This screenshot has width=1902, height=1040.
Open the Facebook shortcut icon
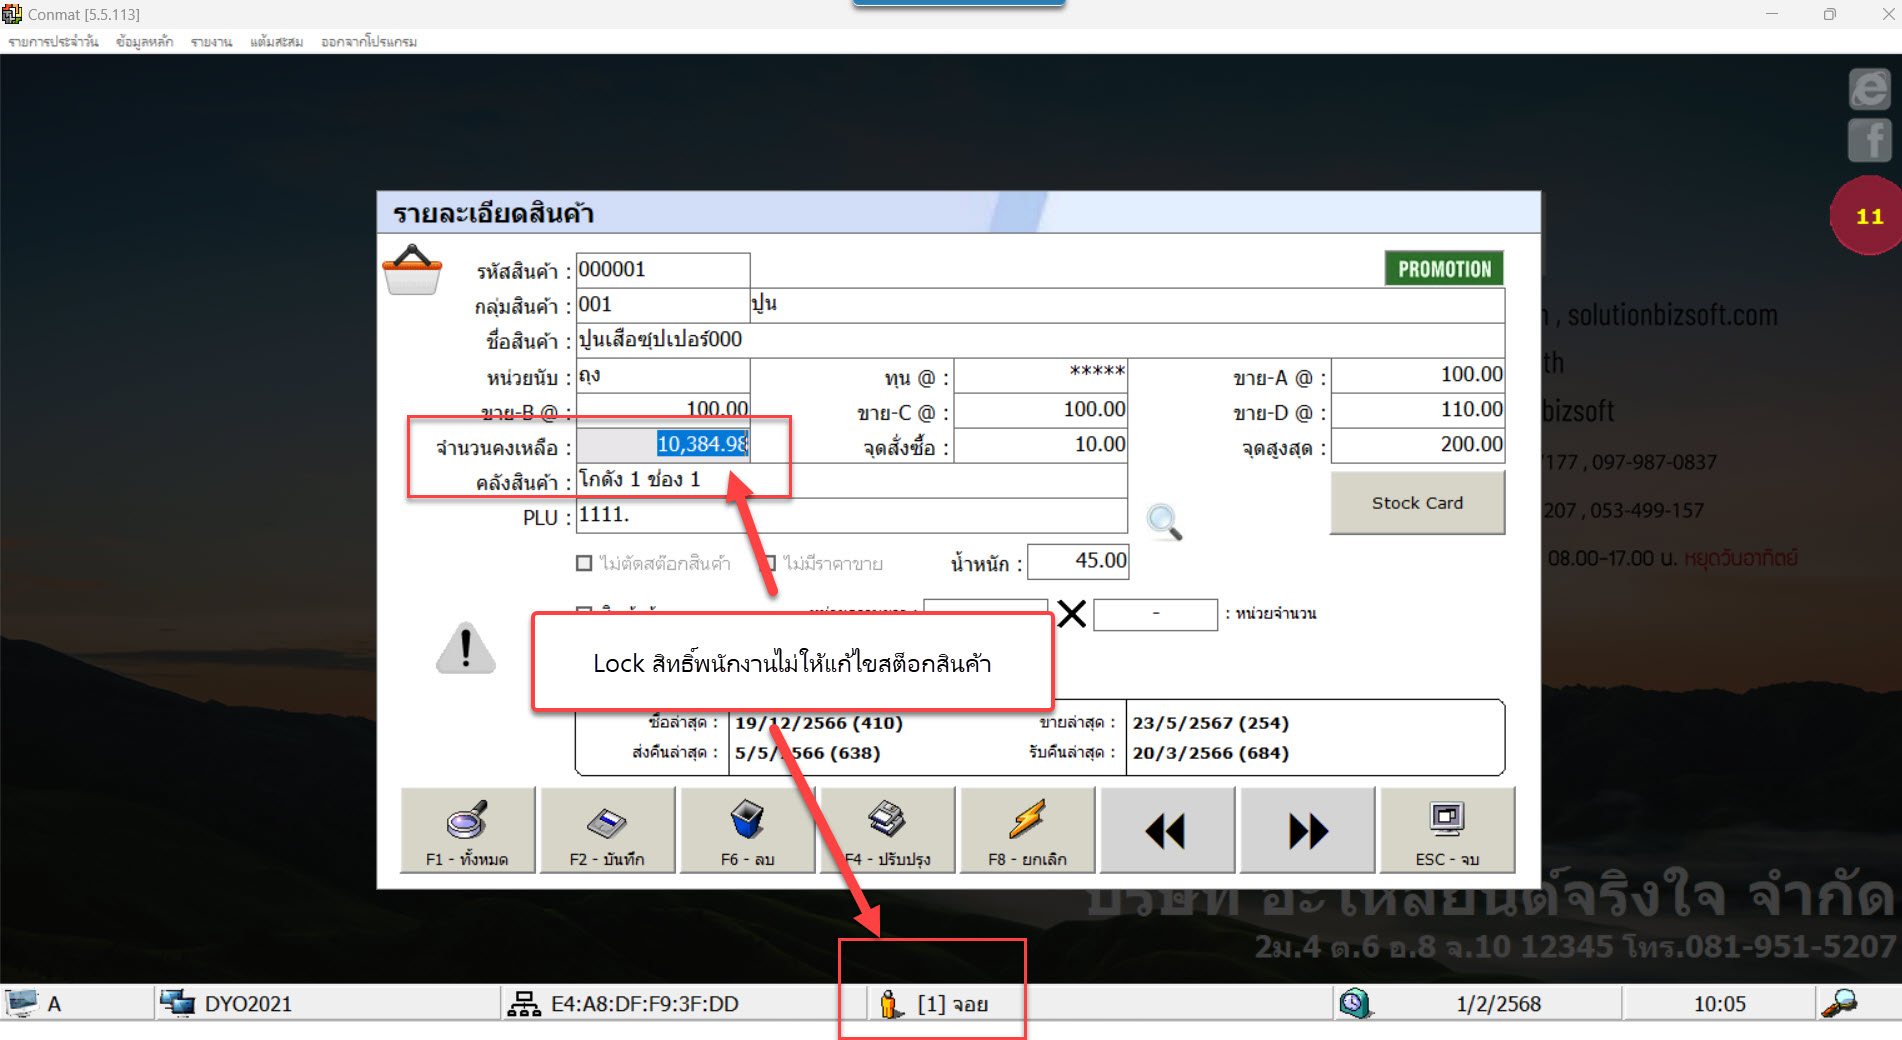pos(1869,140)
